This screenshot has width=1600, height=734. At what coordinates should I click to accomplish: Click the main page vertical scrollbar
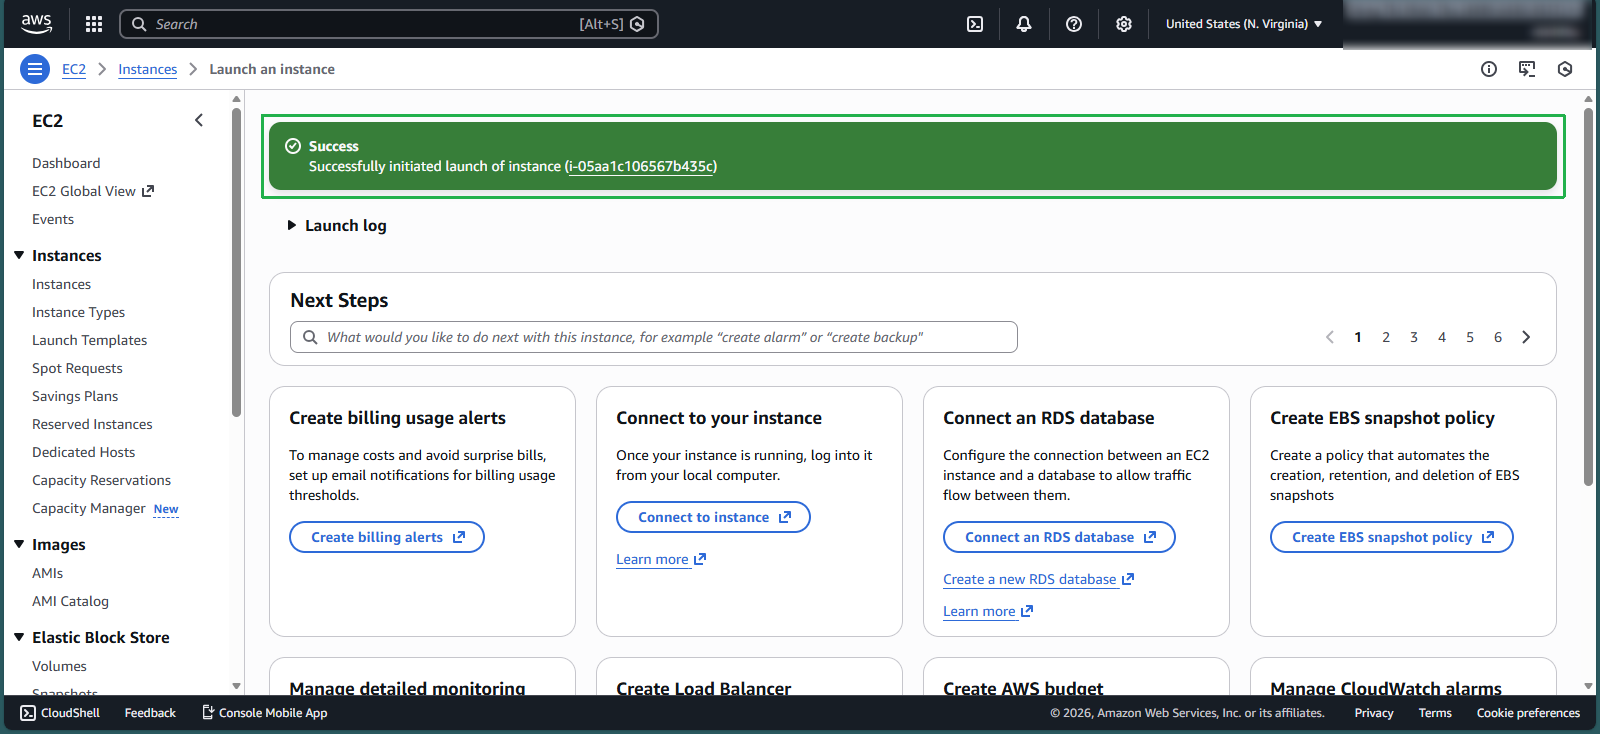[1588, 296]
